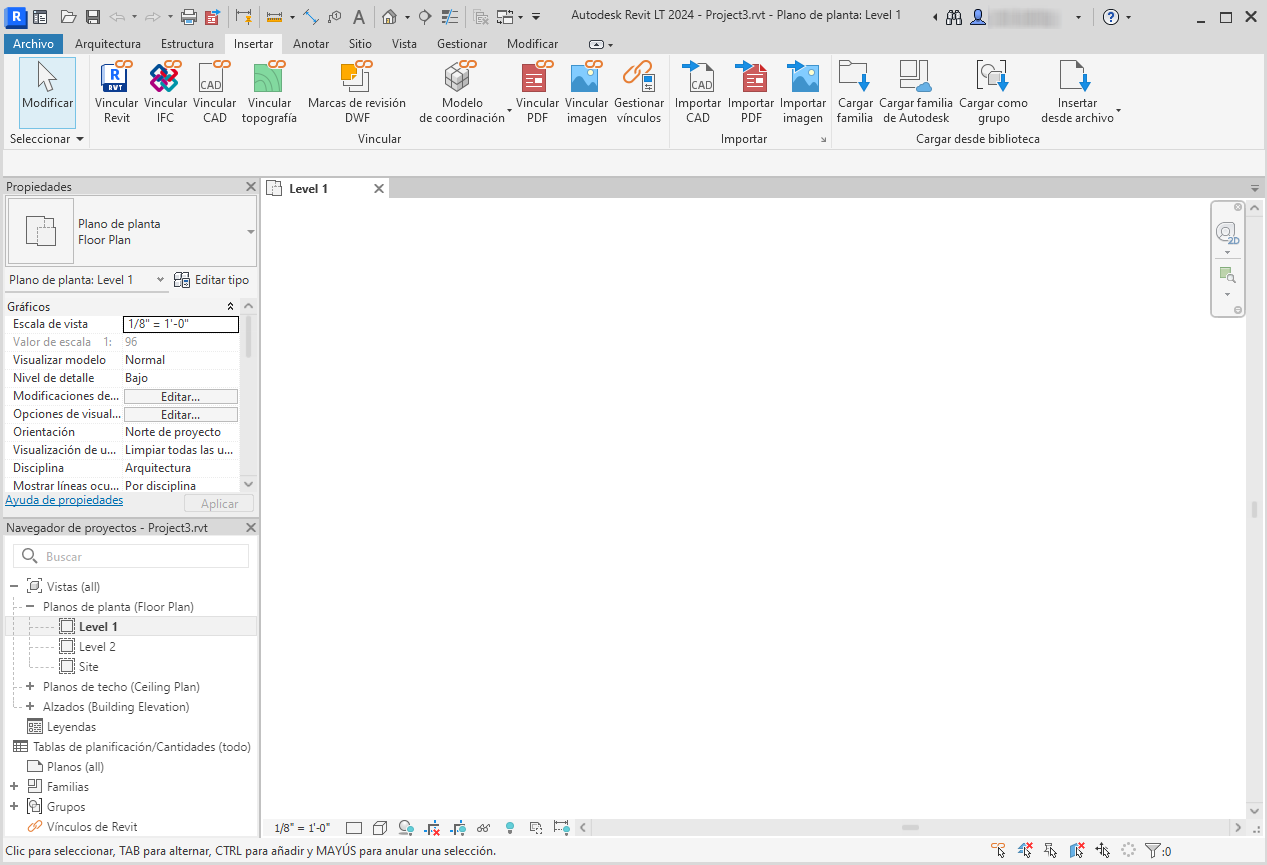Toggle Show crop region in view control bar
Viewport: 1267px width, 865px height.
(458, 828)
